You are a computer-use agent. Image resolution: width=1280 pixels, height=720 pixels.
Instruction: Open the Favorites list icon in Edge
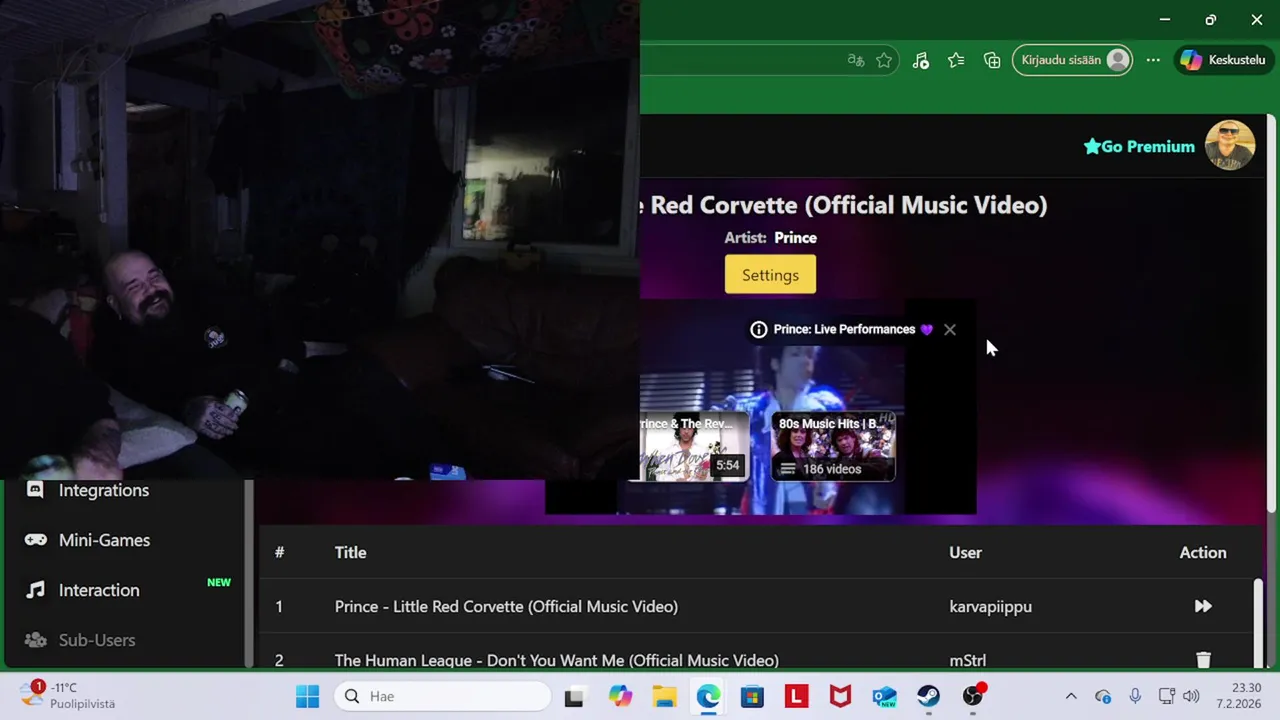coord(956,60)
